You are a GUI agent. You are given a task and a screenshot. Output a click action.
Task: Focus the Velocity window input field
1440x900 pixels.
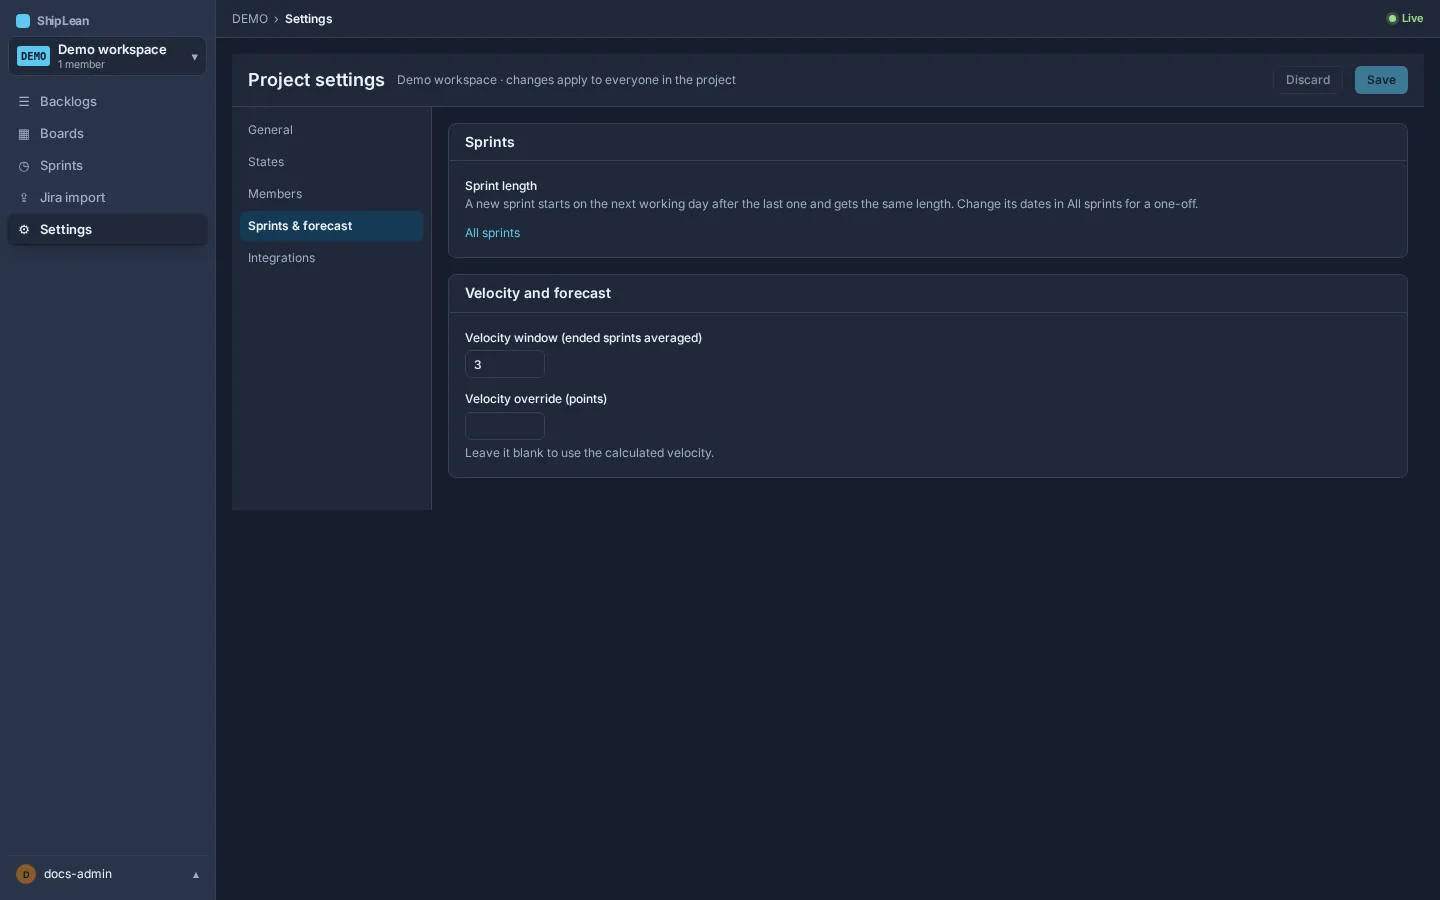(x=505, y=365)
